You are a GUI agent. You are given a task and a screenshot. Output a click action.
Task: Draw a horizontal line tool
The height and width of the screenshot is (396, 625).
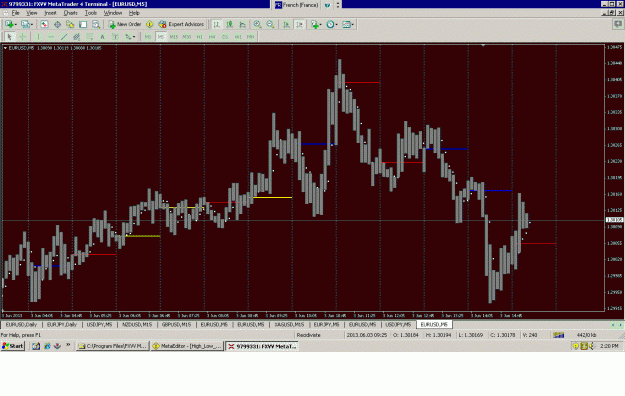click(51, 37)
